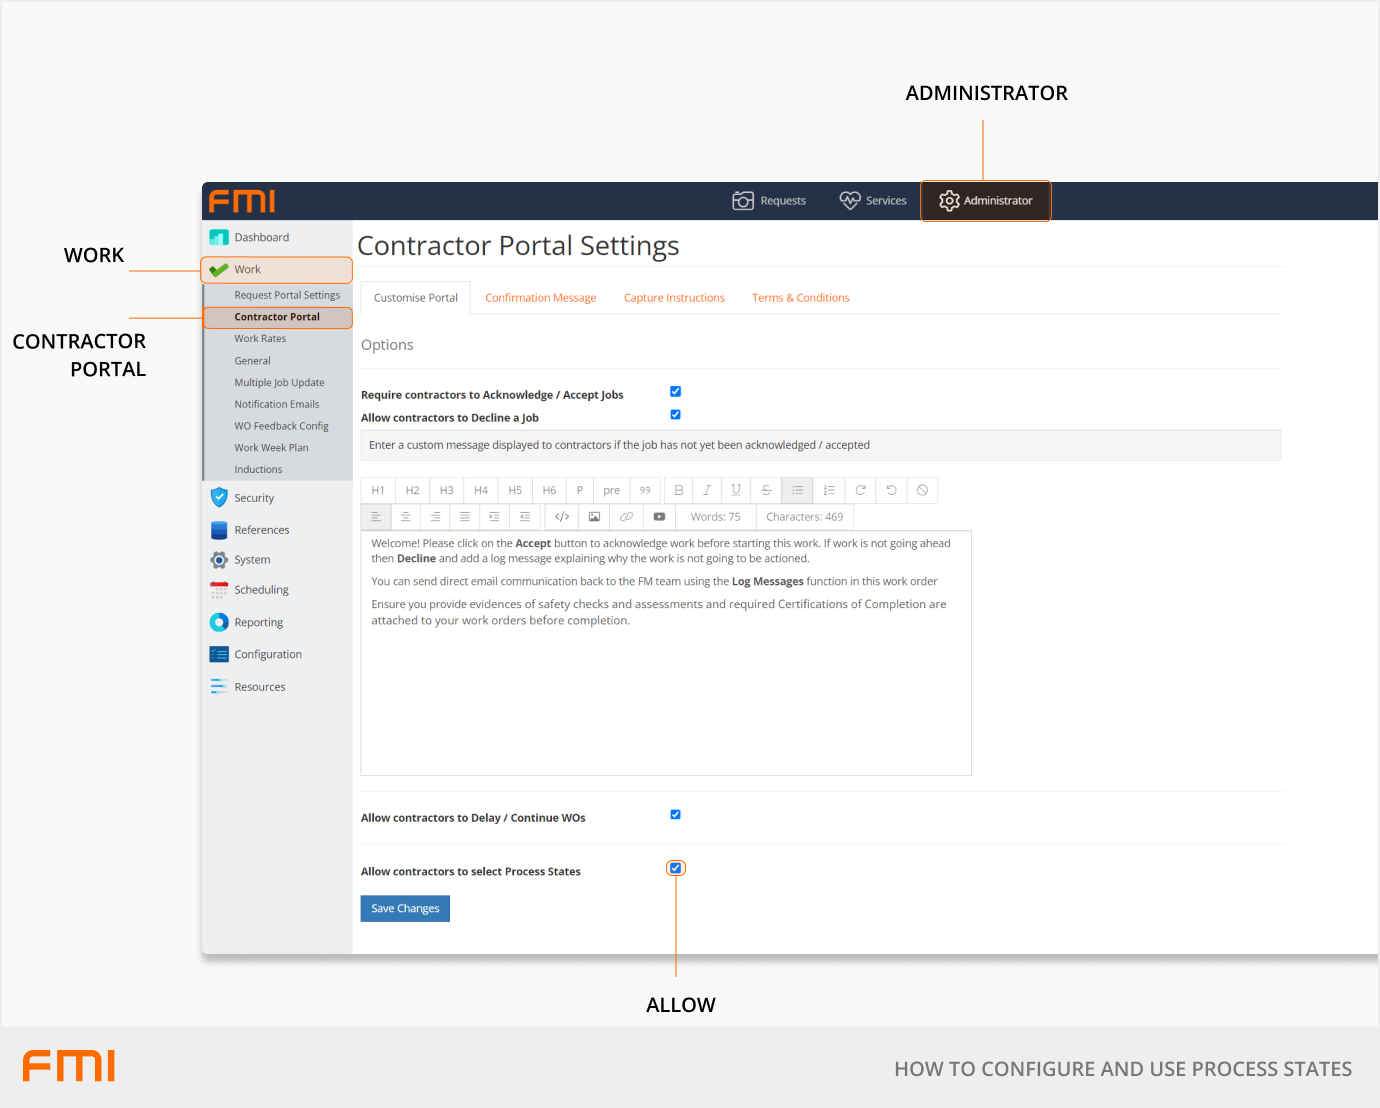This screenshot has width=1380, height=1108.
Task: Switch to the Confirmation Message tab
Action: tap(540, 298)
